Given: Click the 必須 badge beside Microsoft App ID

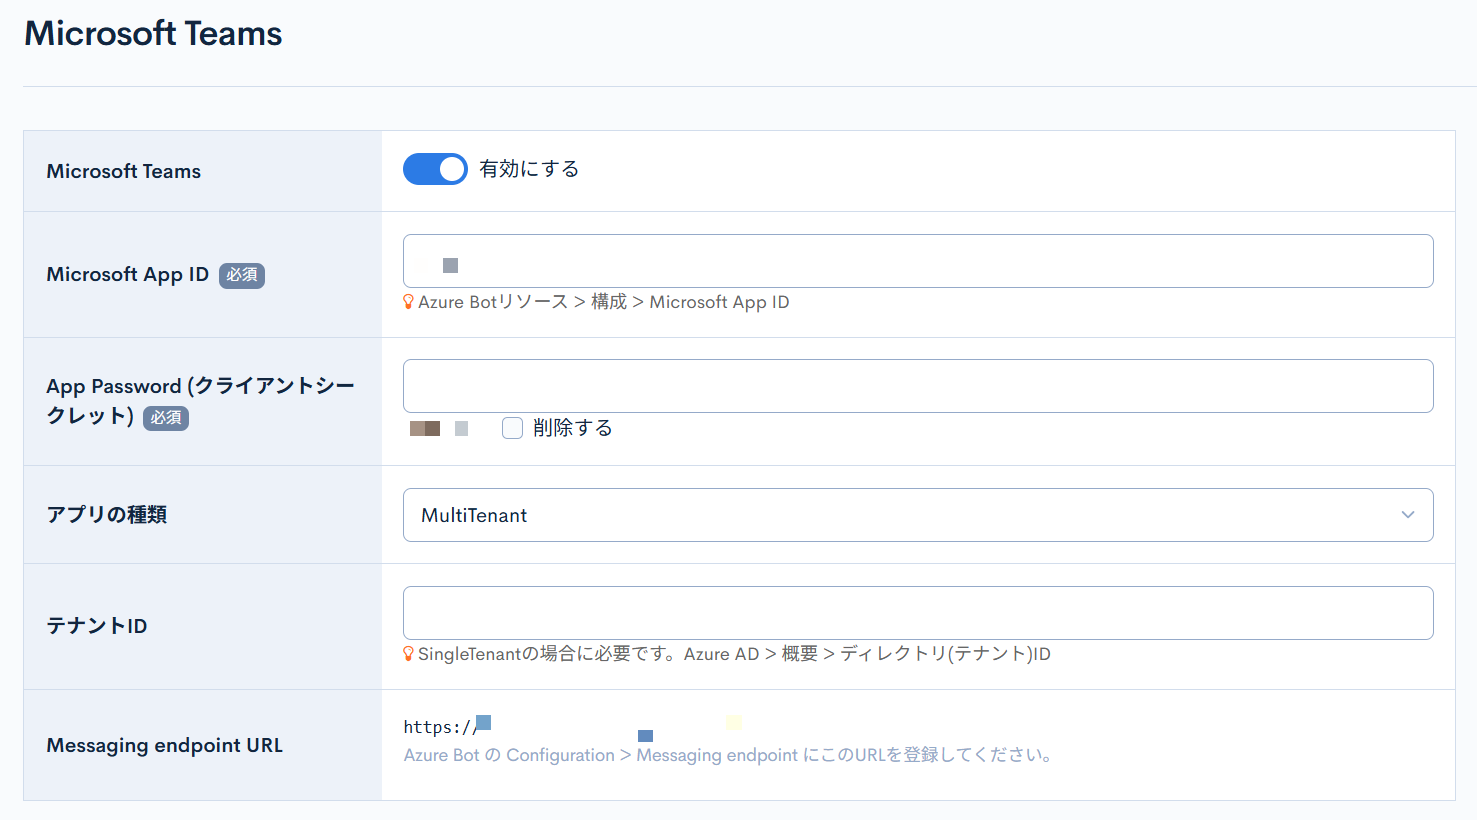Looking at the screenshot, I should pos(242,275).
